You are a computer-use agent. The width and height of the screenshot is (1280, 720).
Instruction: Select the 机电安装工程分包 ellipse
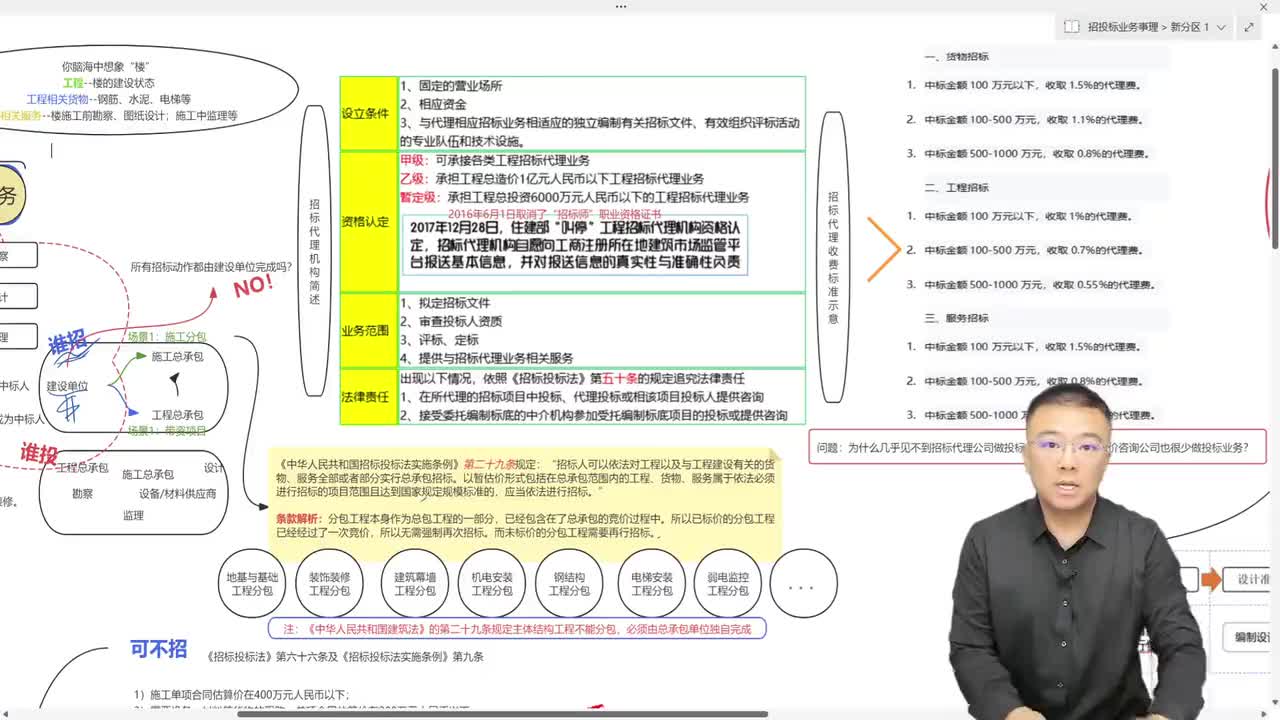click(x=492, y=584)
